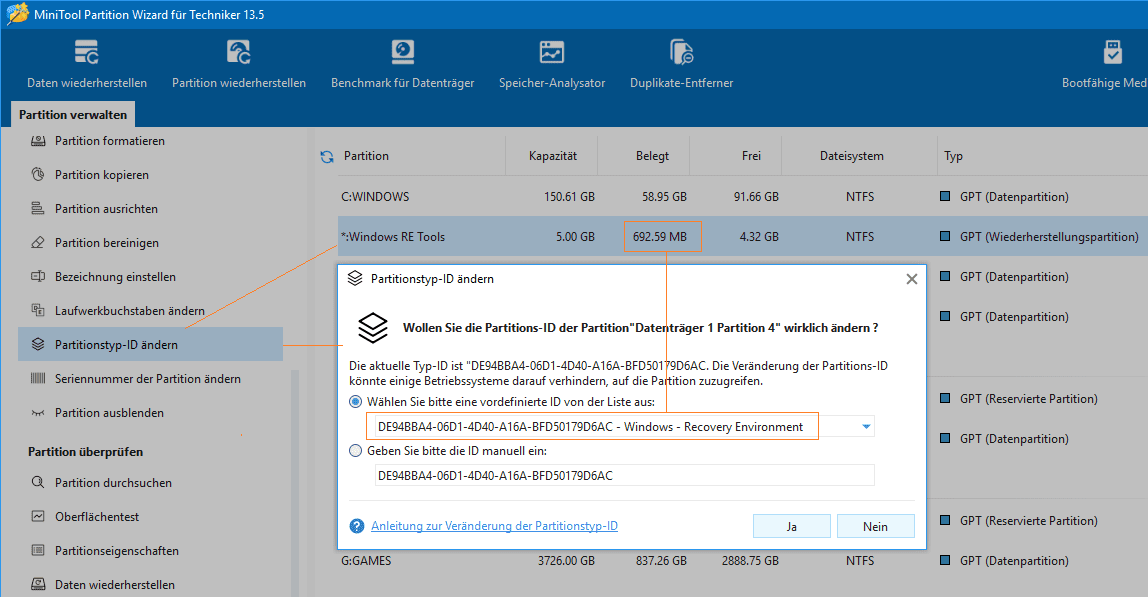Viewport: 1148px width, 597px height.
Task: Click sidebar Daten wiederherstellen drive icon
Action: tap(38, 585)
